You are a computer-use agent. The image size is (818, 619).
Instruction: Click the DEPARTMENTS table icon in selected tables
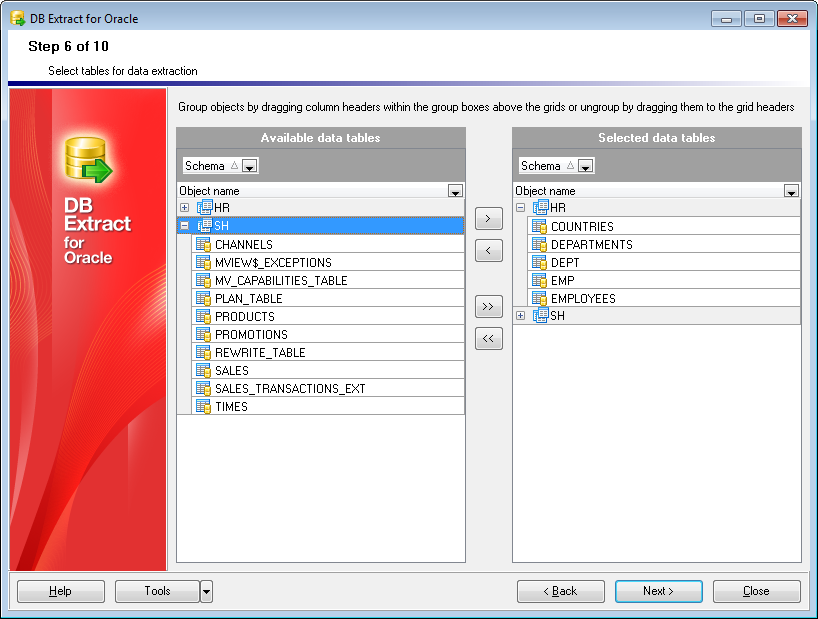539,244
